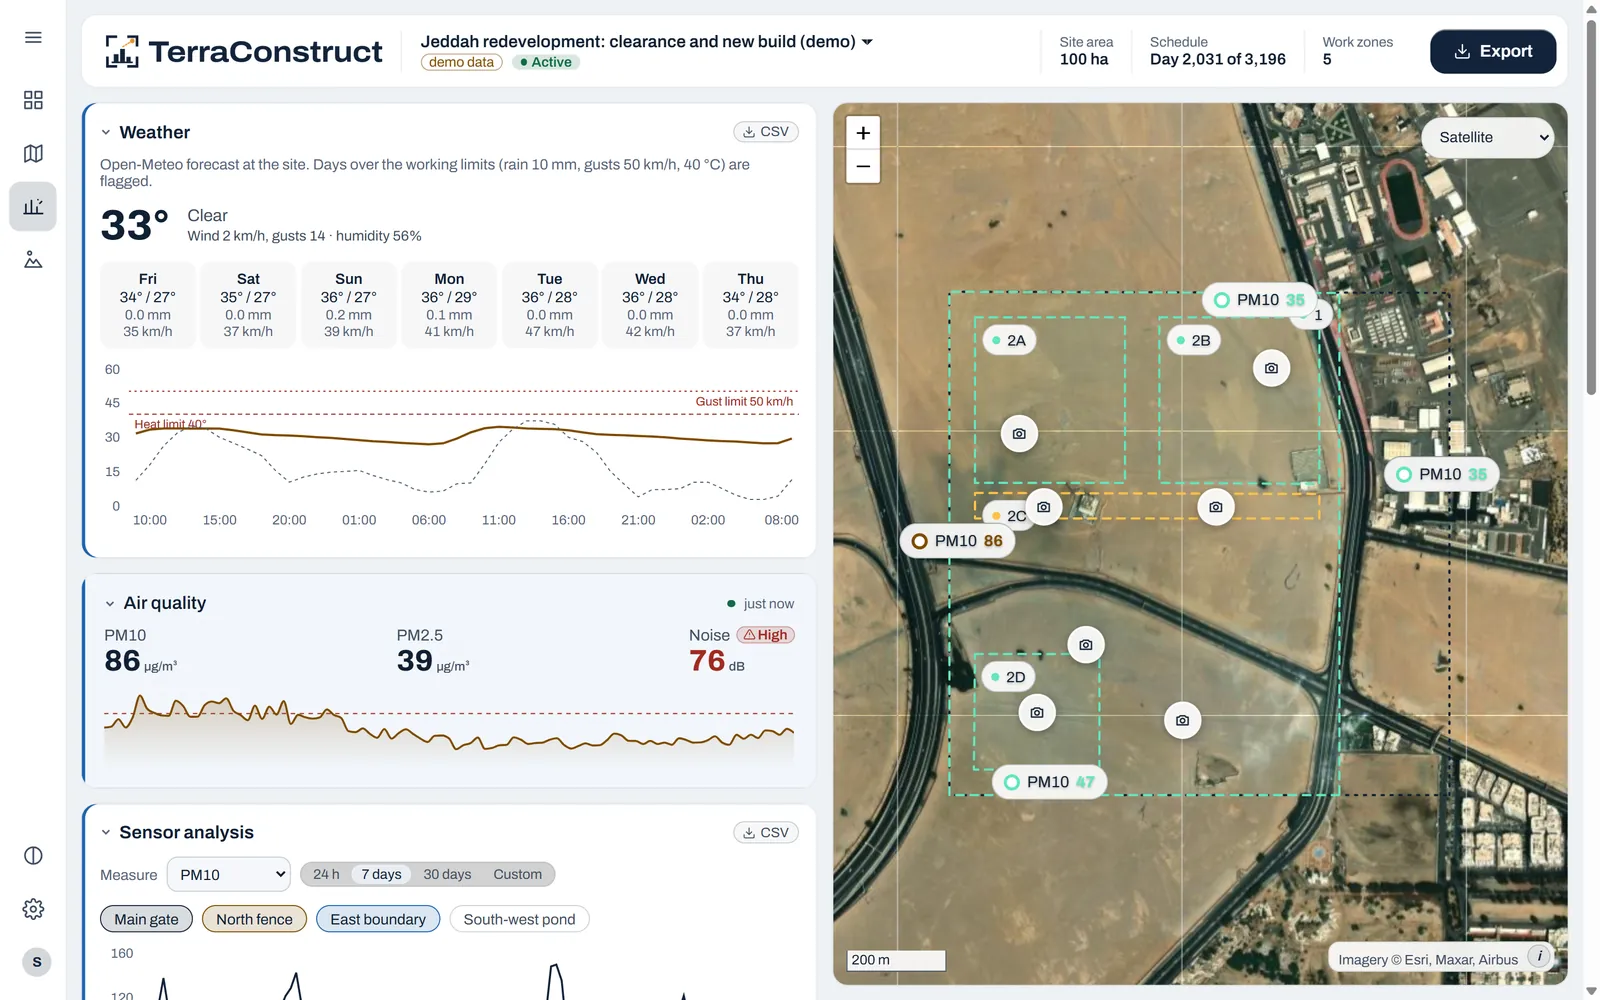
Task: Open the dashboard grid icon in sidebar
Action: point(33,100)
